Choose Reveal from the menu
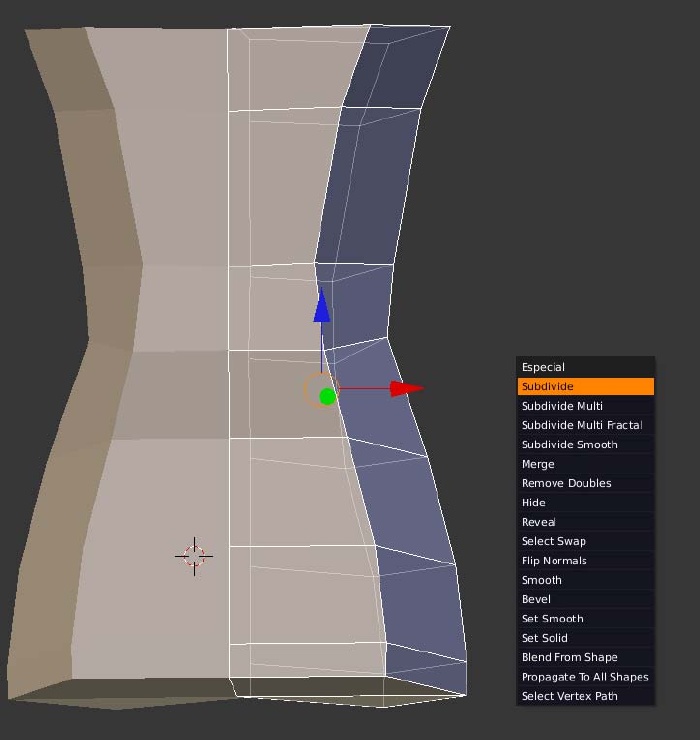Screen dimensions: 700x740 [585, 522]
